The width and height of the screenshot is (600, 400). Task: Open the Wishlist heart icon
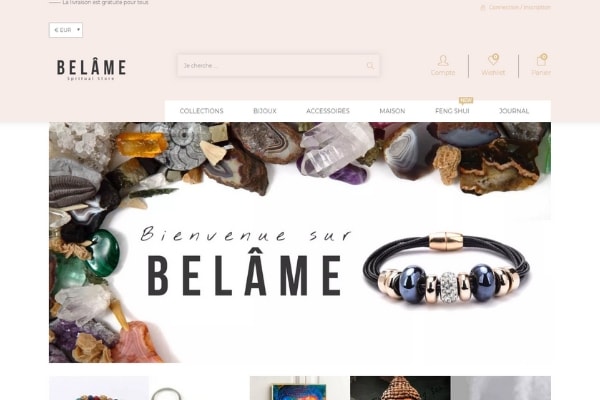click(x=493, y=60)
